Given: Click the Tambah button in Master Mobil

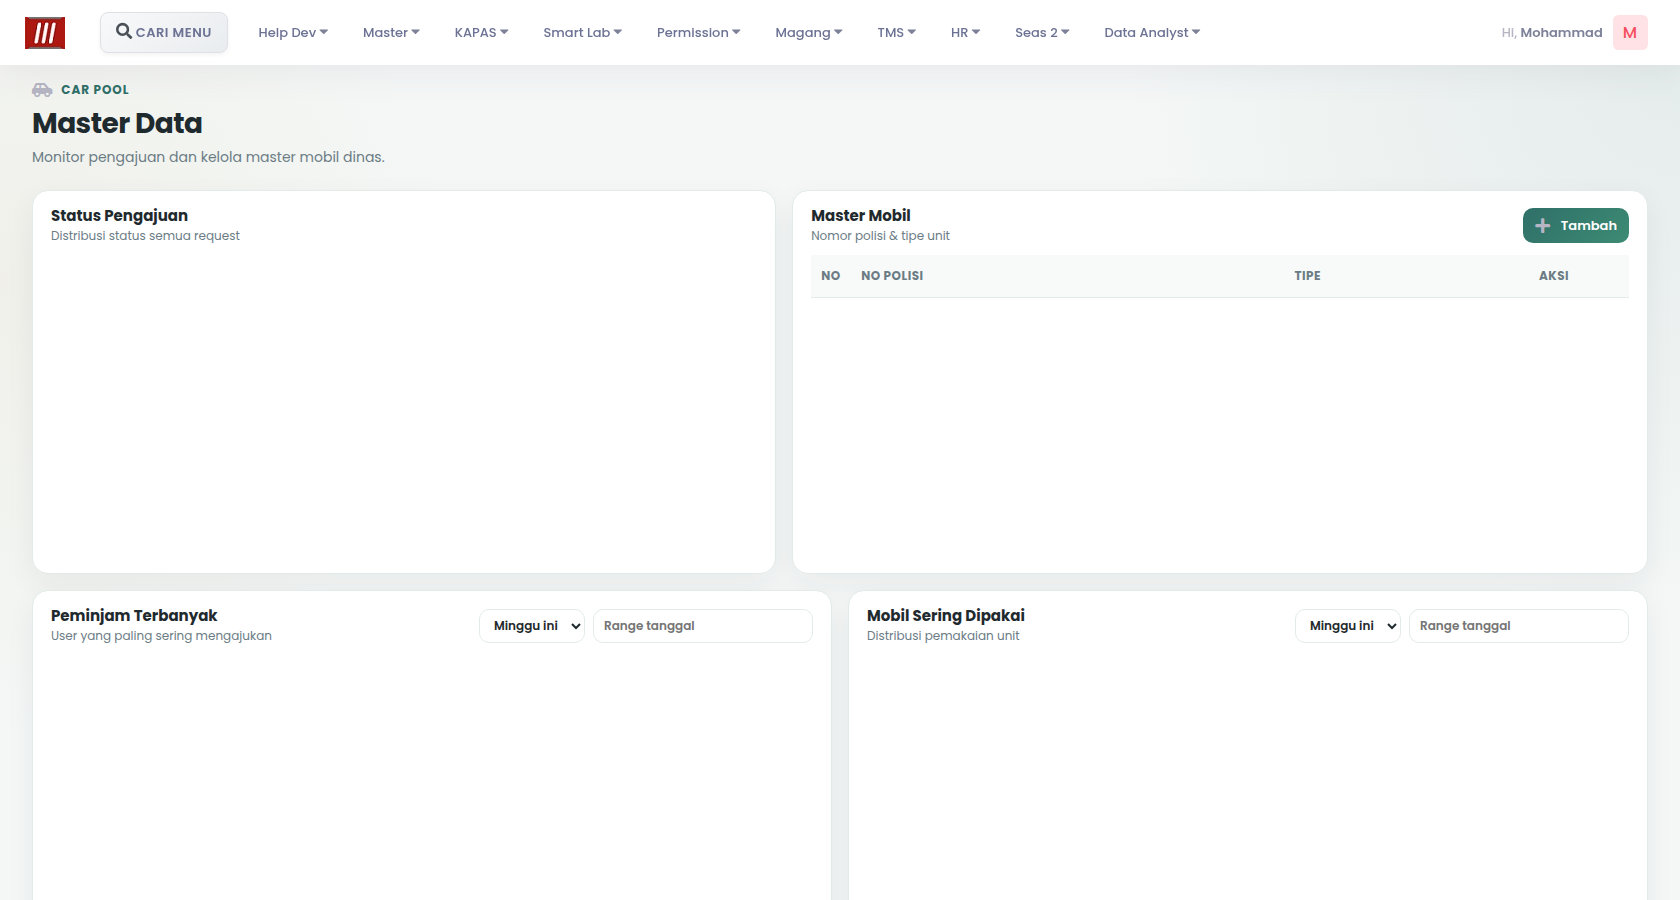Looking at the screenshot, I should pyautogui.click(x=1576, y=226).
